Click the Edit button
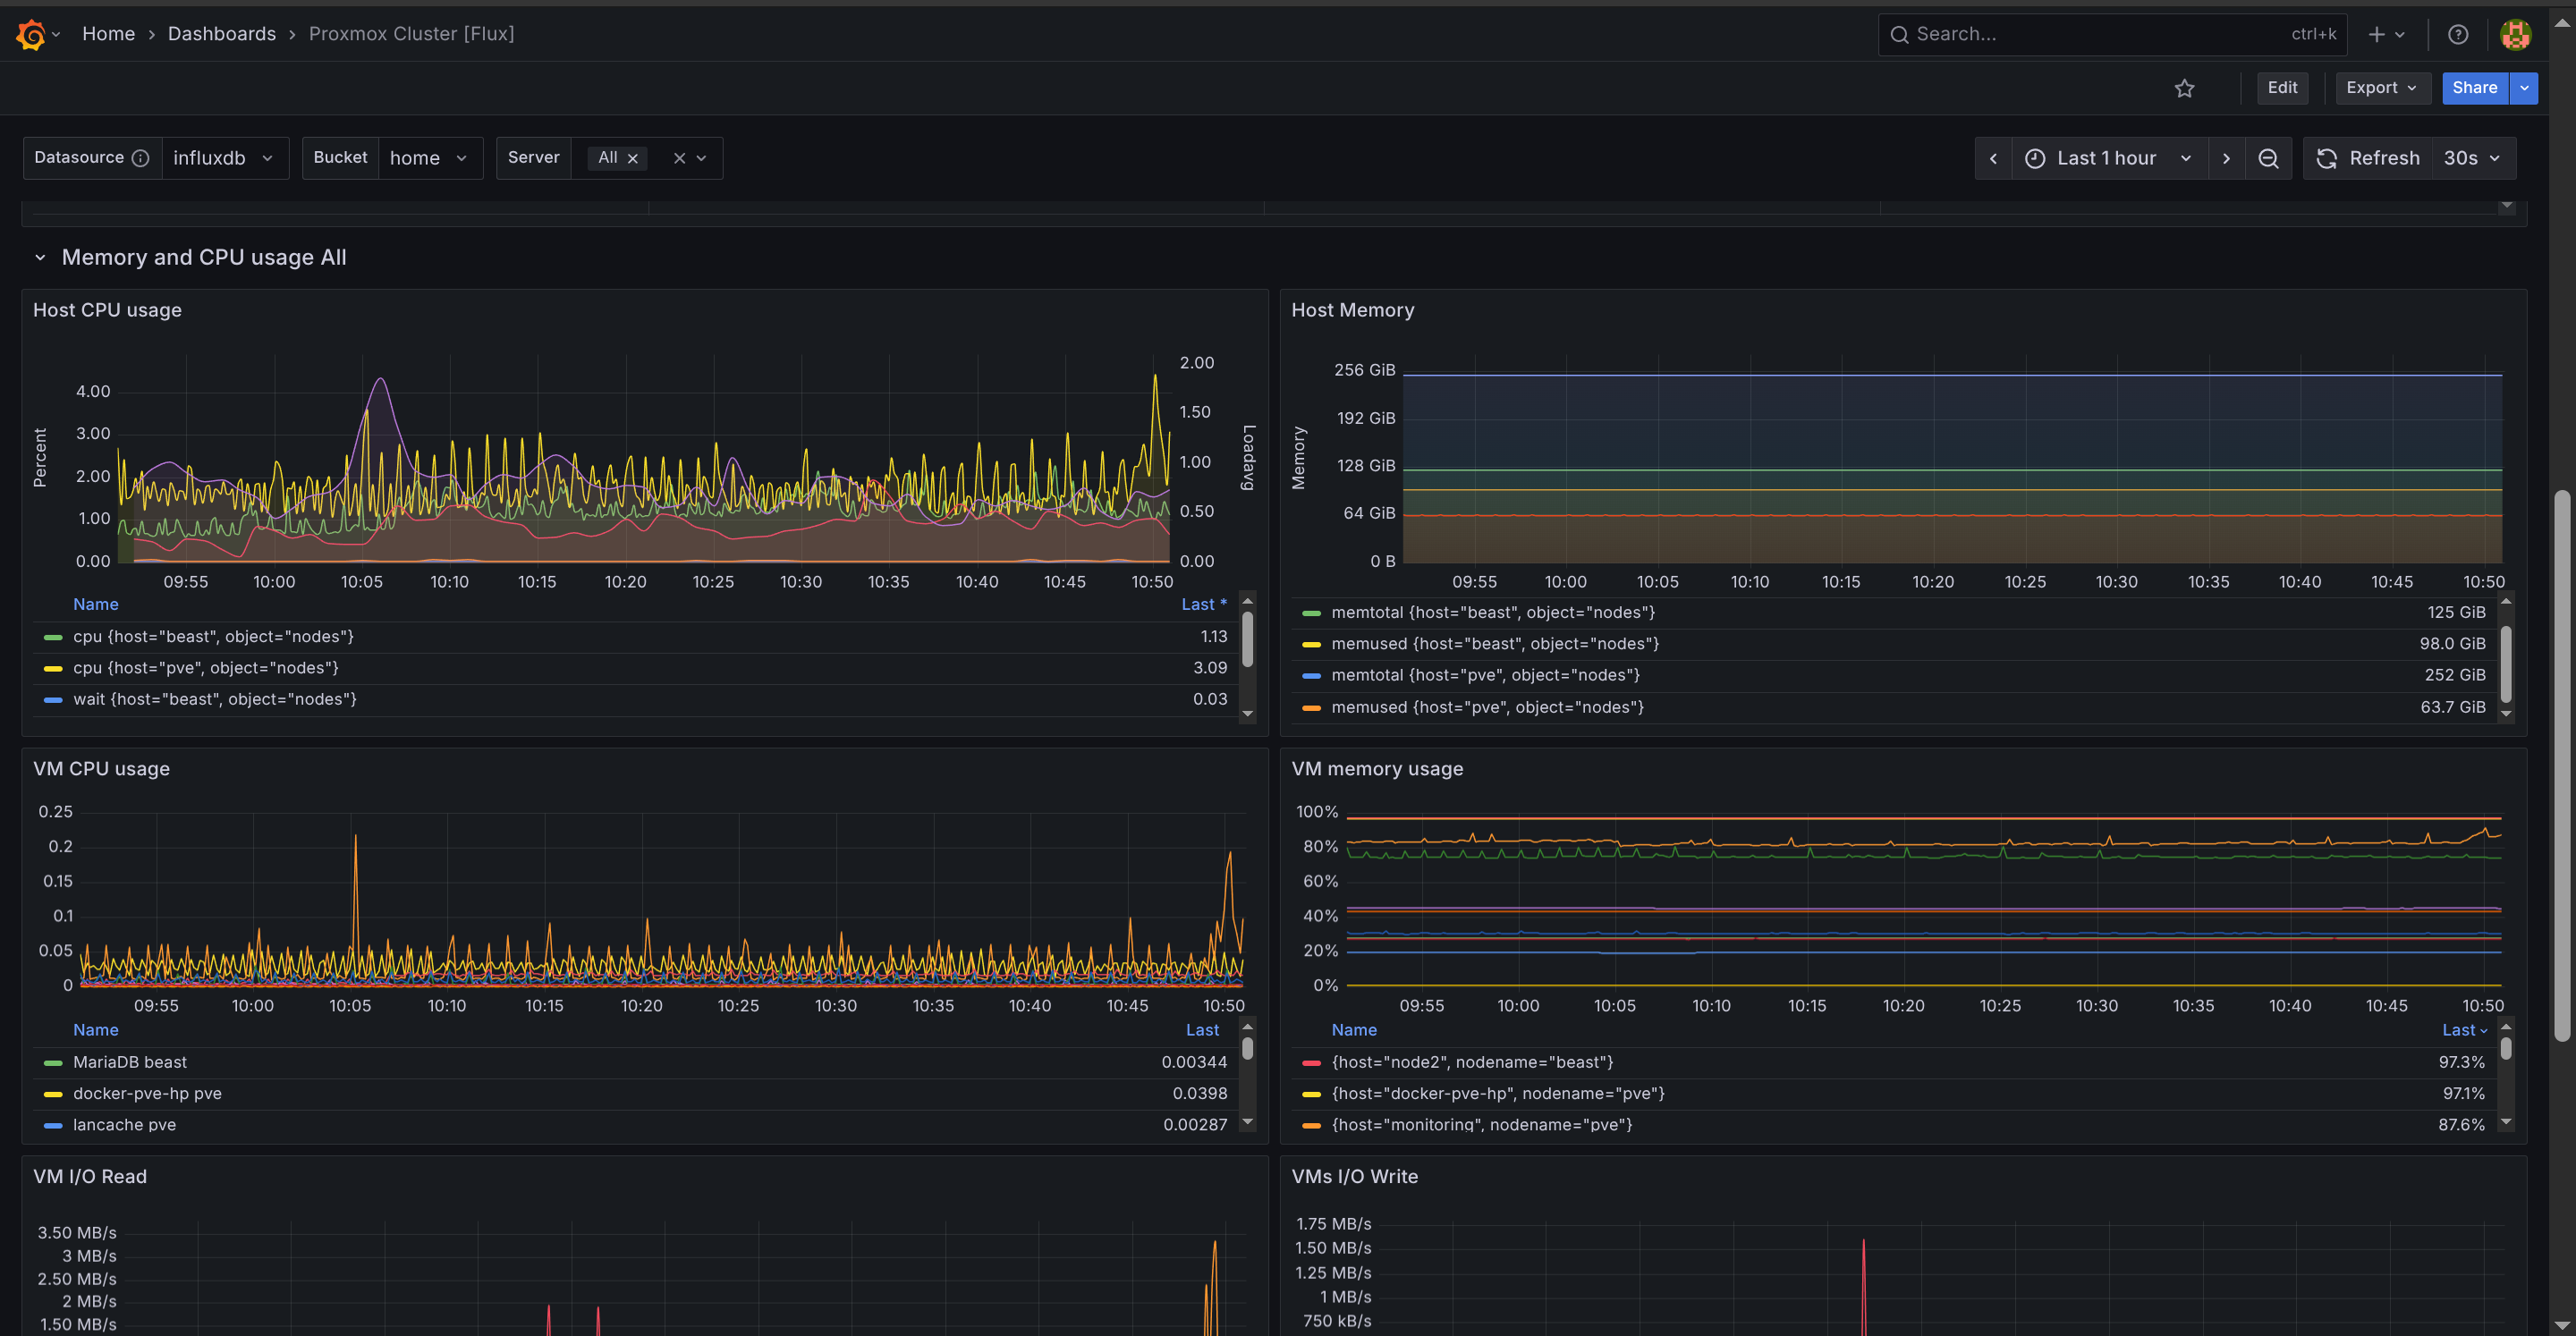The image size is (2576, 1336). pyautogui.click(x=2283, y=88)
